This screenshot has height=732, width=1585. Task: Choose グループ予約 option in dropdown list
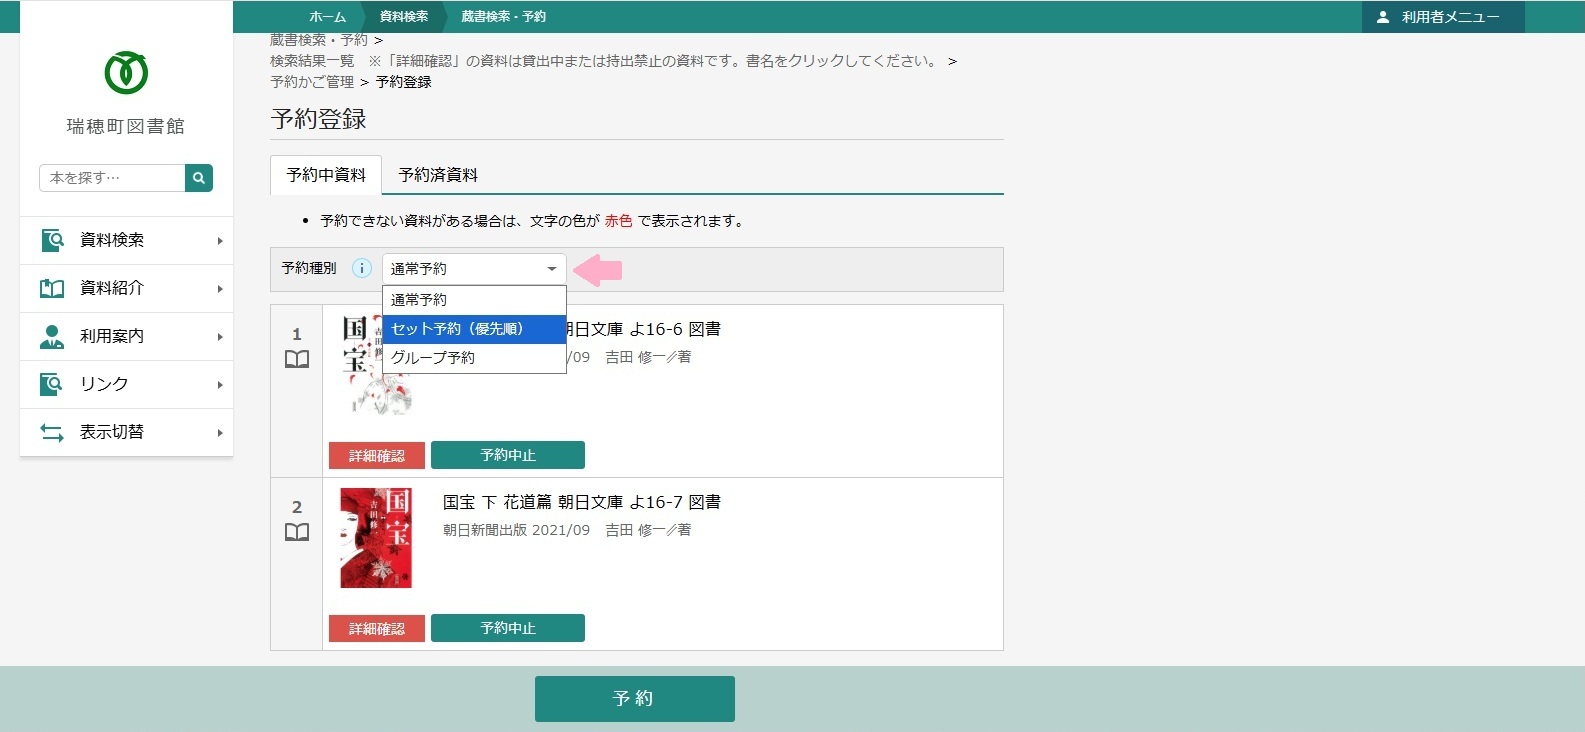click(473, 358)
